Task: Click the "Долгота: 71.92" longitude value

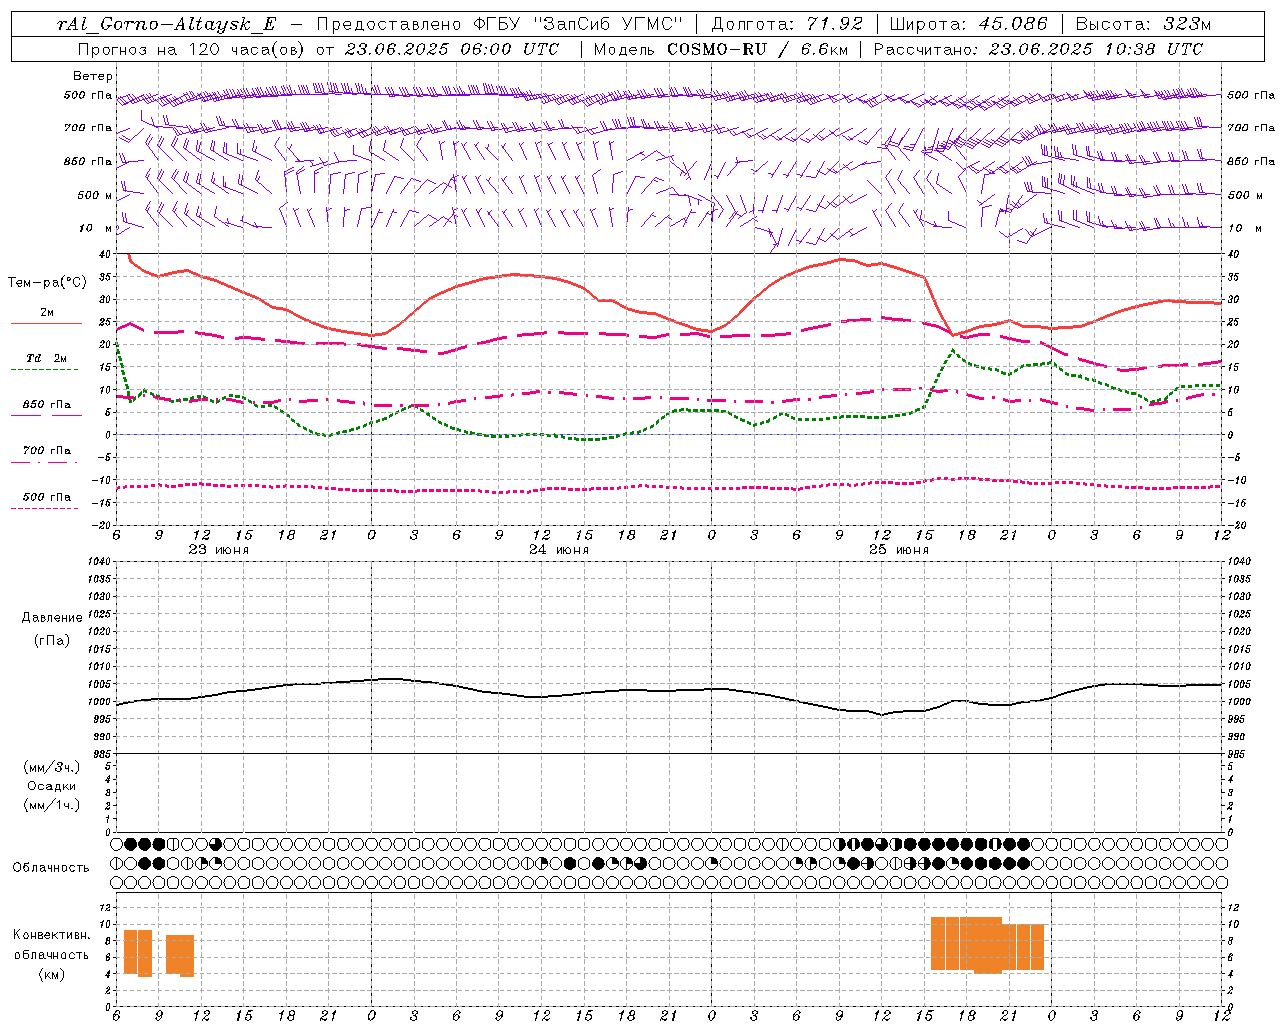Action: pos(786,24)
